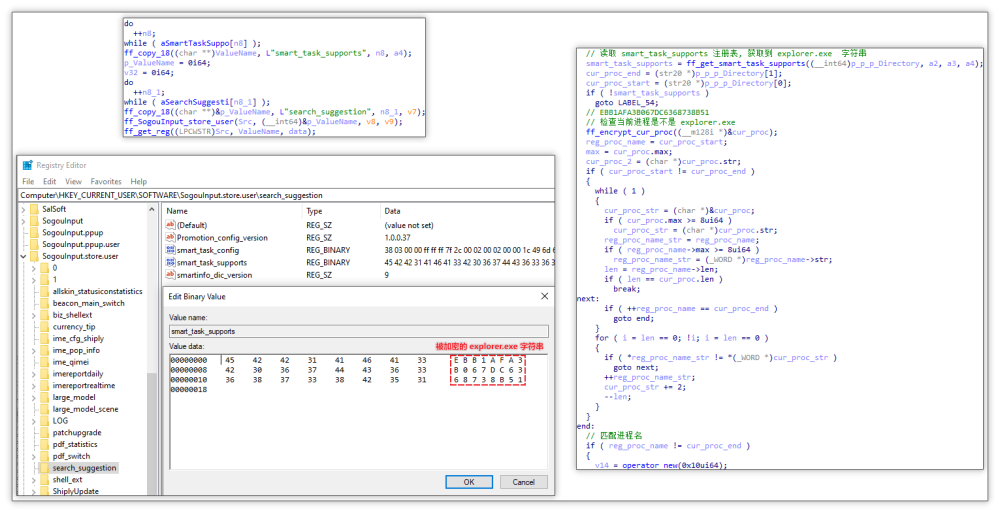
Task: Close the Edit Binary Value dialog
Action: pos(544,297)
